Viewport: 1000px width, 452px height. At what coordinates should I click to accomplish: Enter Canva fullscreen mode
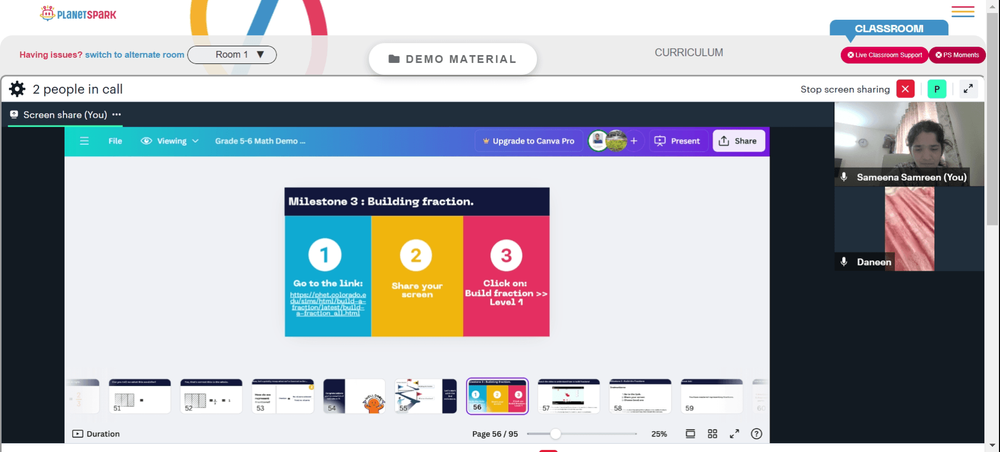pos(734,434)
